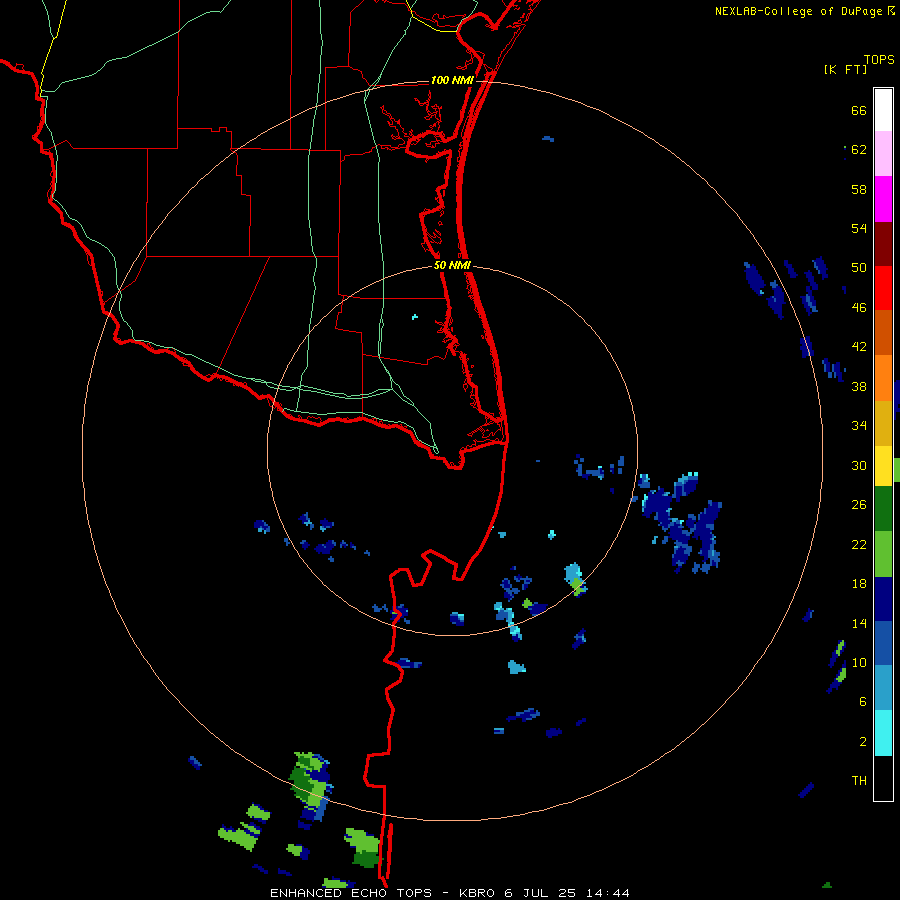Select the 100 NMI range ring label
Viewport: 900px width, 900px height.
[452, 80]
